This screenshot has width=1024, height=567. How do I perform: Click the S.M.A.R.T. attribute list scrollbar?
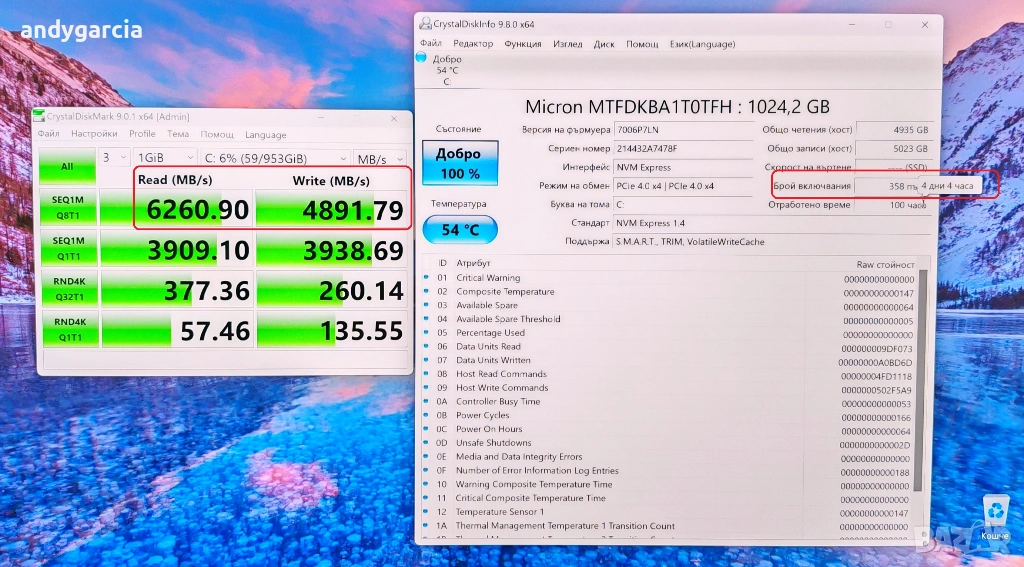tap(921, 400)
